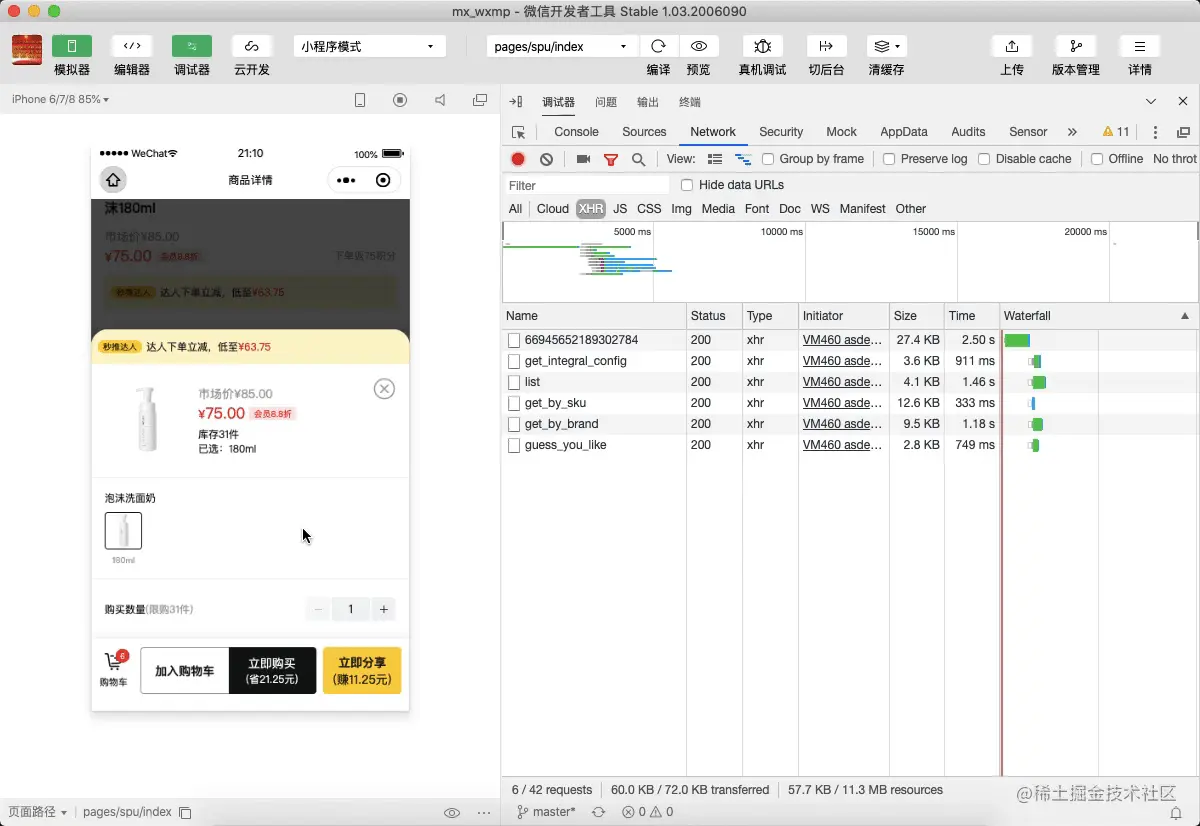Viewport: 1200px width, 826px height.
Task: Enable the Disable cache checkbox
Action: click(x=984, y=159)
